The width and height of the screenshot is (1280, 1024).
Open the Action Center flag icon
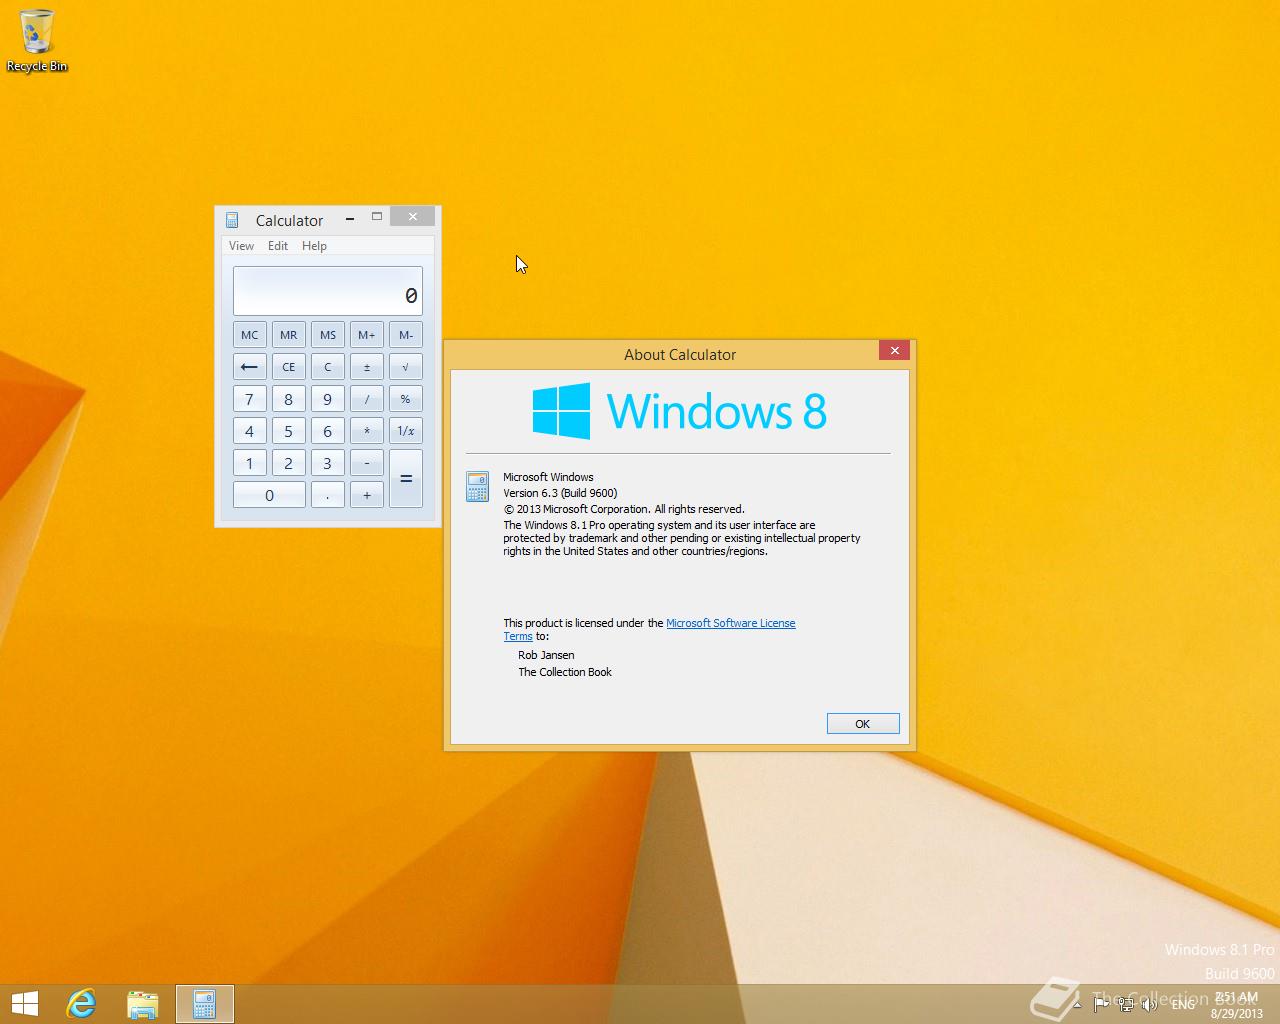[1100, 1004]
